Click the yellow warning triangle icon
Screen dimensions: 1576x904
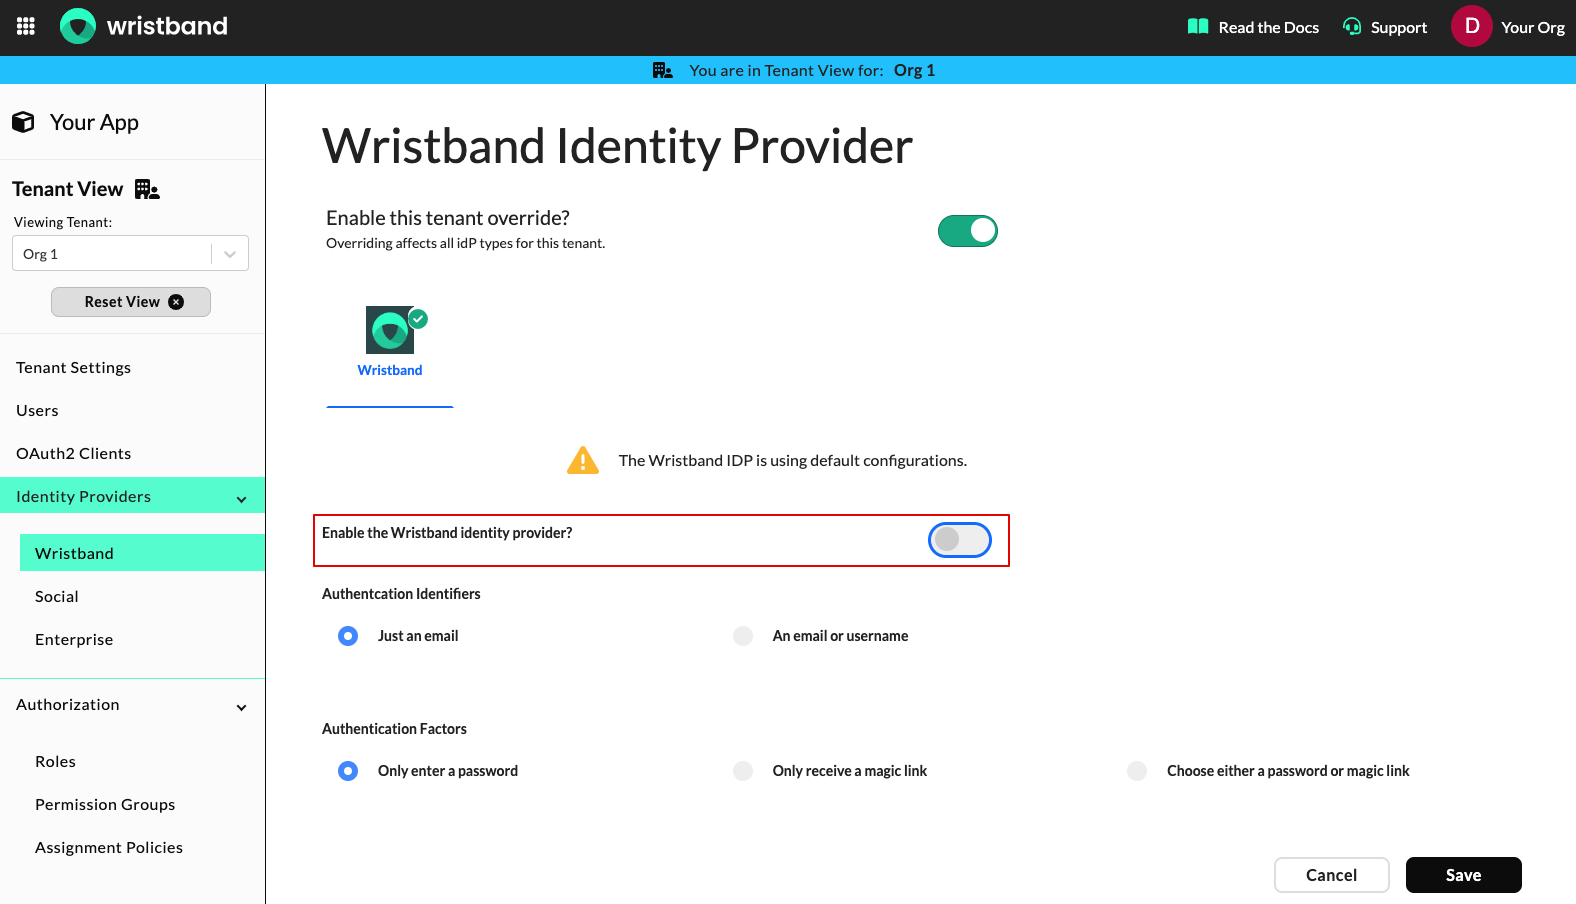tap(583, 460)
